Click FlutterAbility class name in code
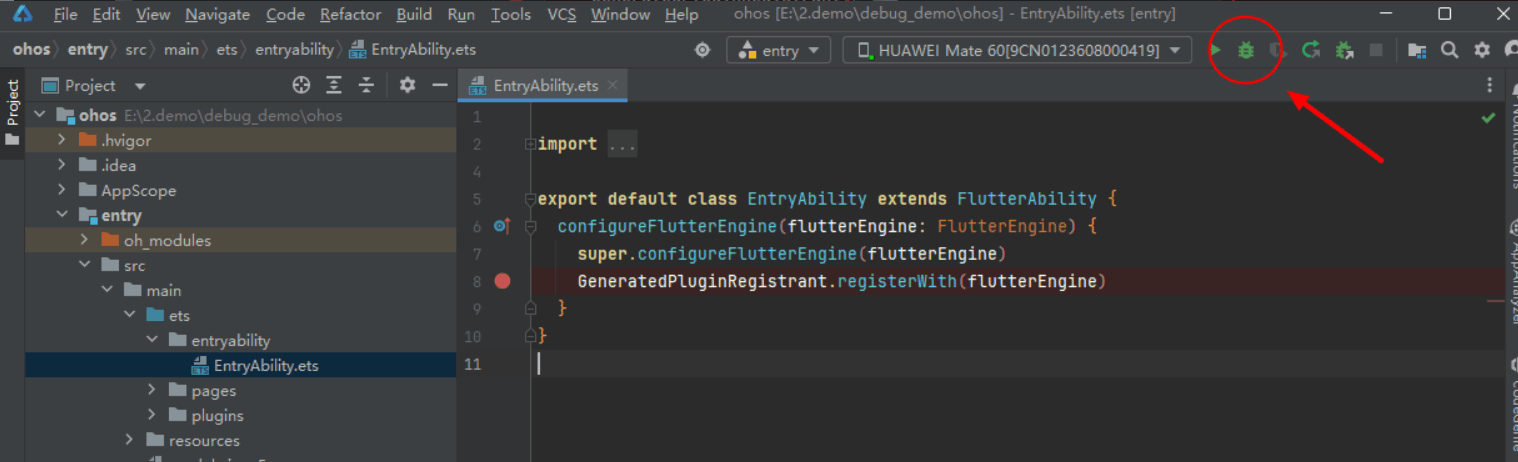This screenshot has height=462, width=1518. [x=1027, y=199]
